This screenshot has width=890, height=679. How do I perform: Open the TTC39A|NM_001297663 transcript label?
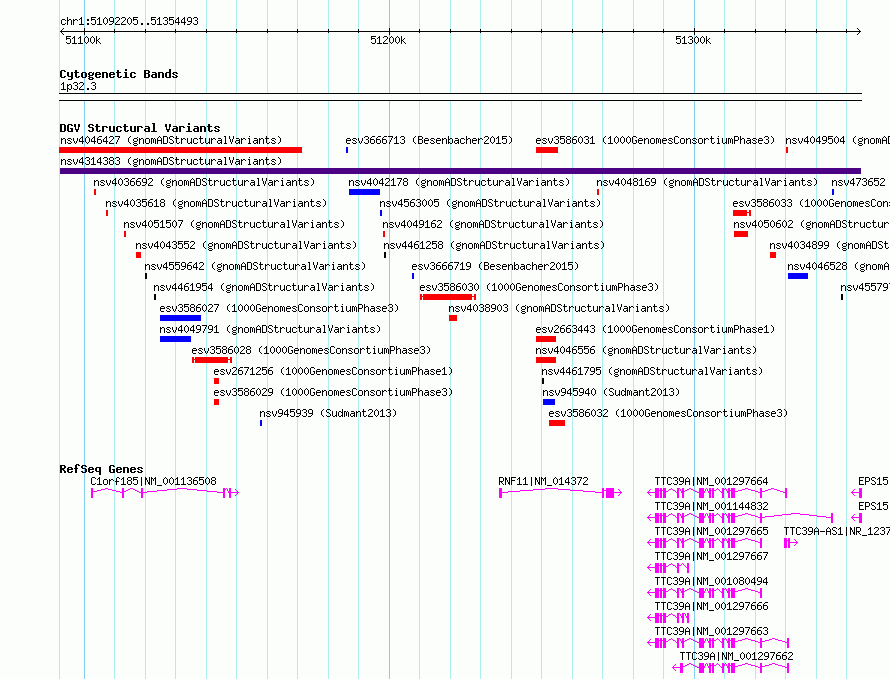(x=711, y=631)
